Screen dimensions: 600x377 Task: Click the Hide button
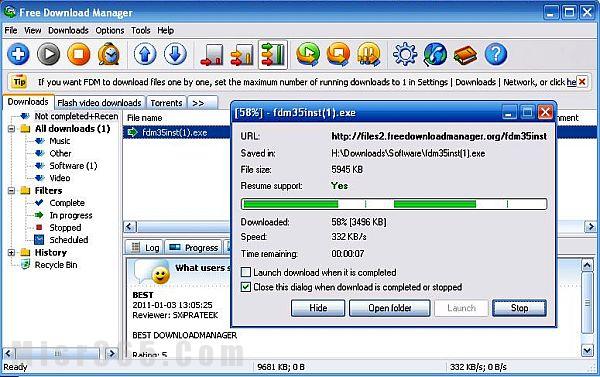pos(318,308)
